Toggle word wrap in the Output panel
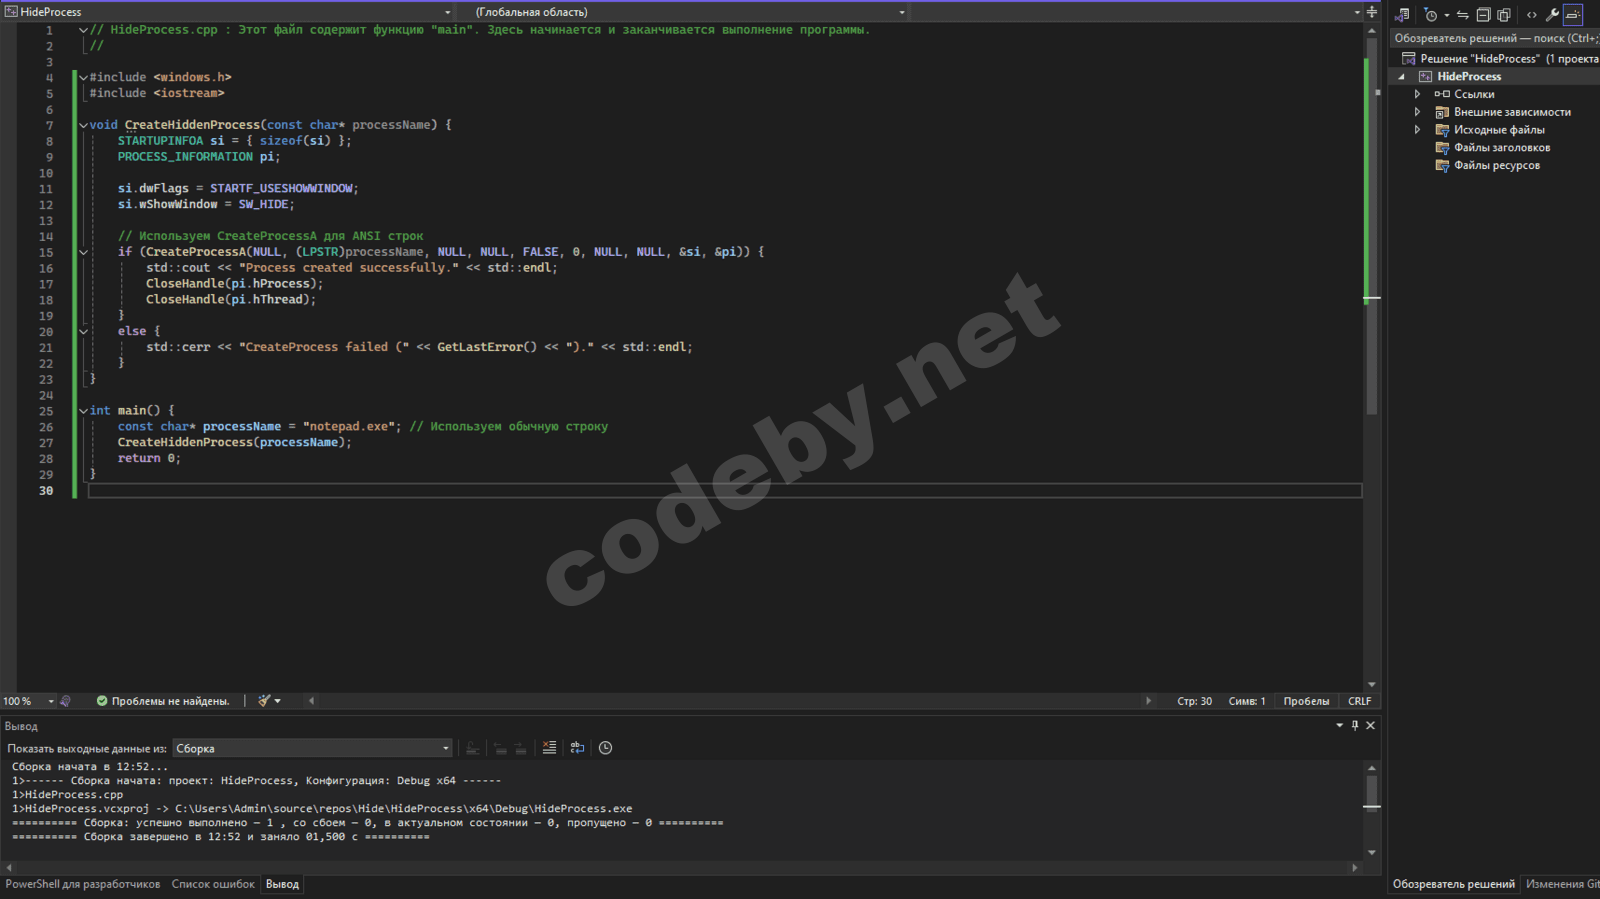This screenshot has width=1600, height=899. coord(577,748)
